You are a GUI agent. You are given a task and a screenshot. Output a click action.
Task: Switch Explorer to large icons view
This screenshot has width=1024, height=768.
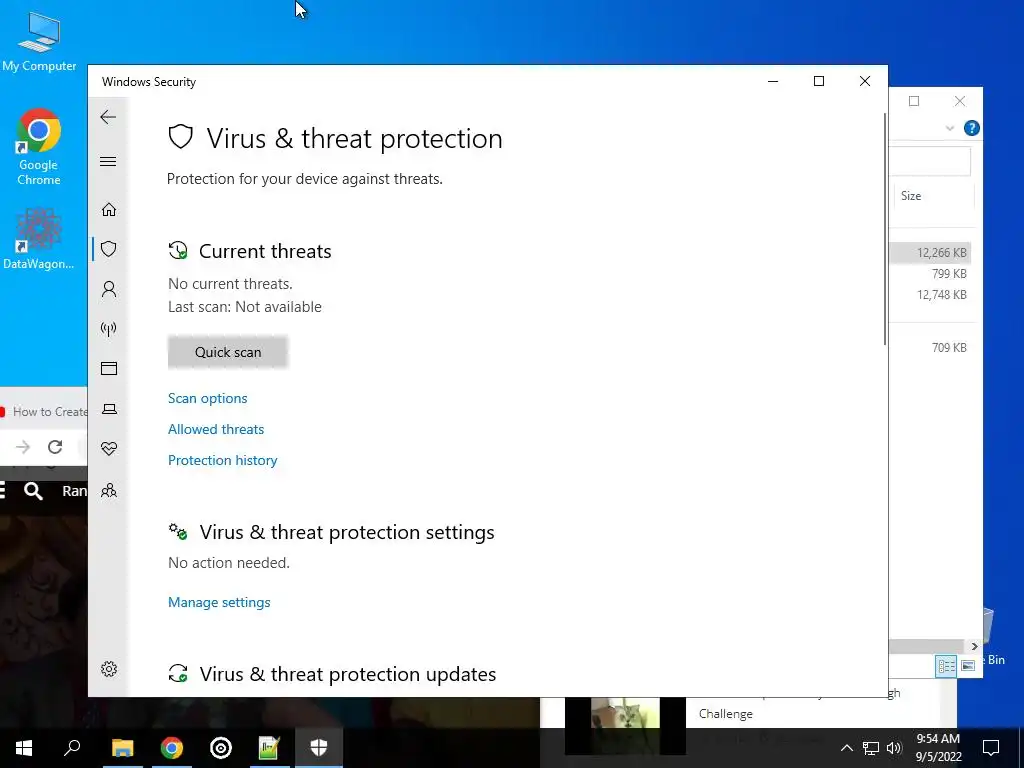point(968,665)
